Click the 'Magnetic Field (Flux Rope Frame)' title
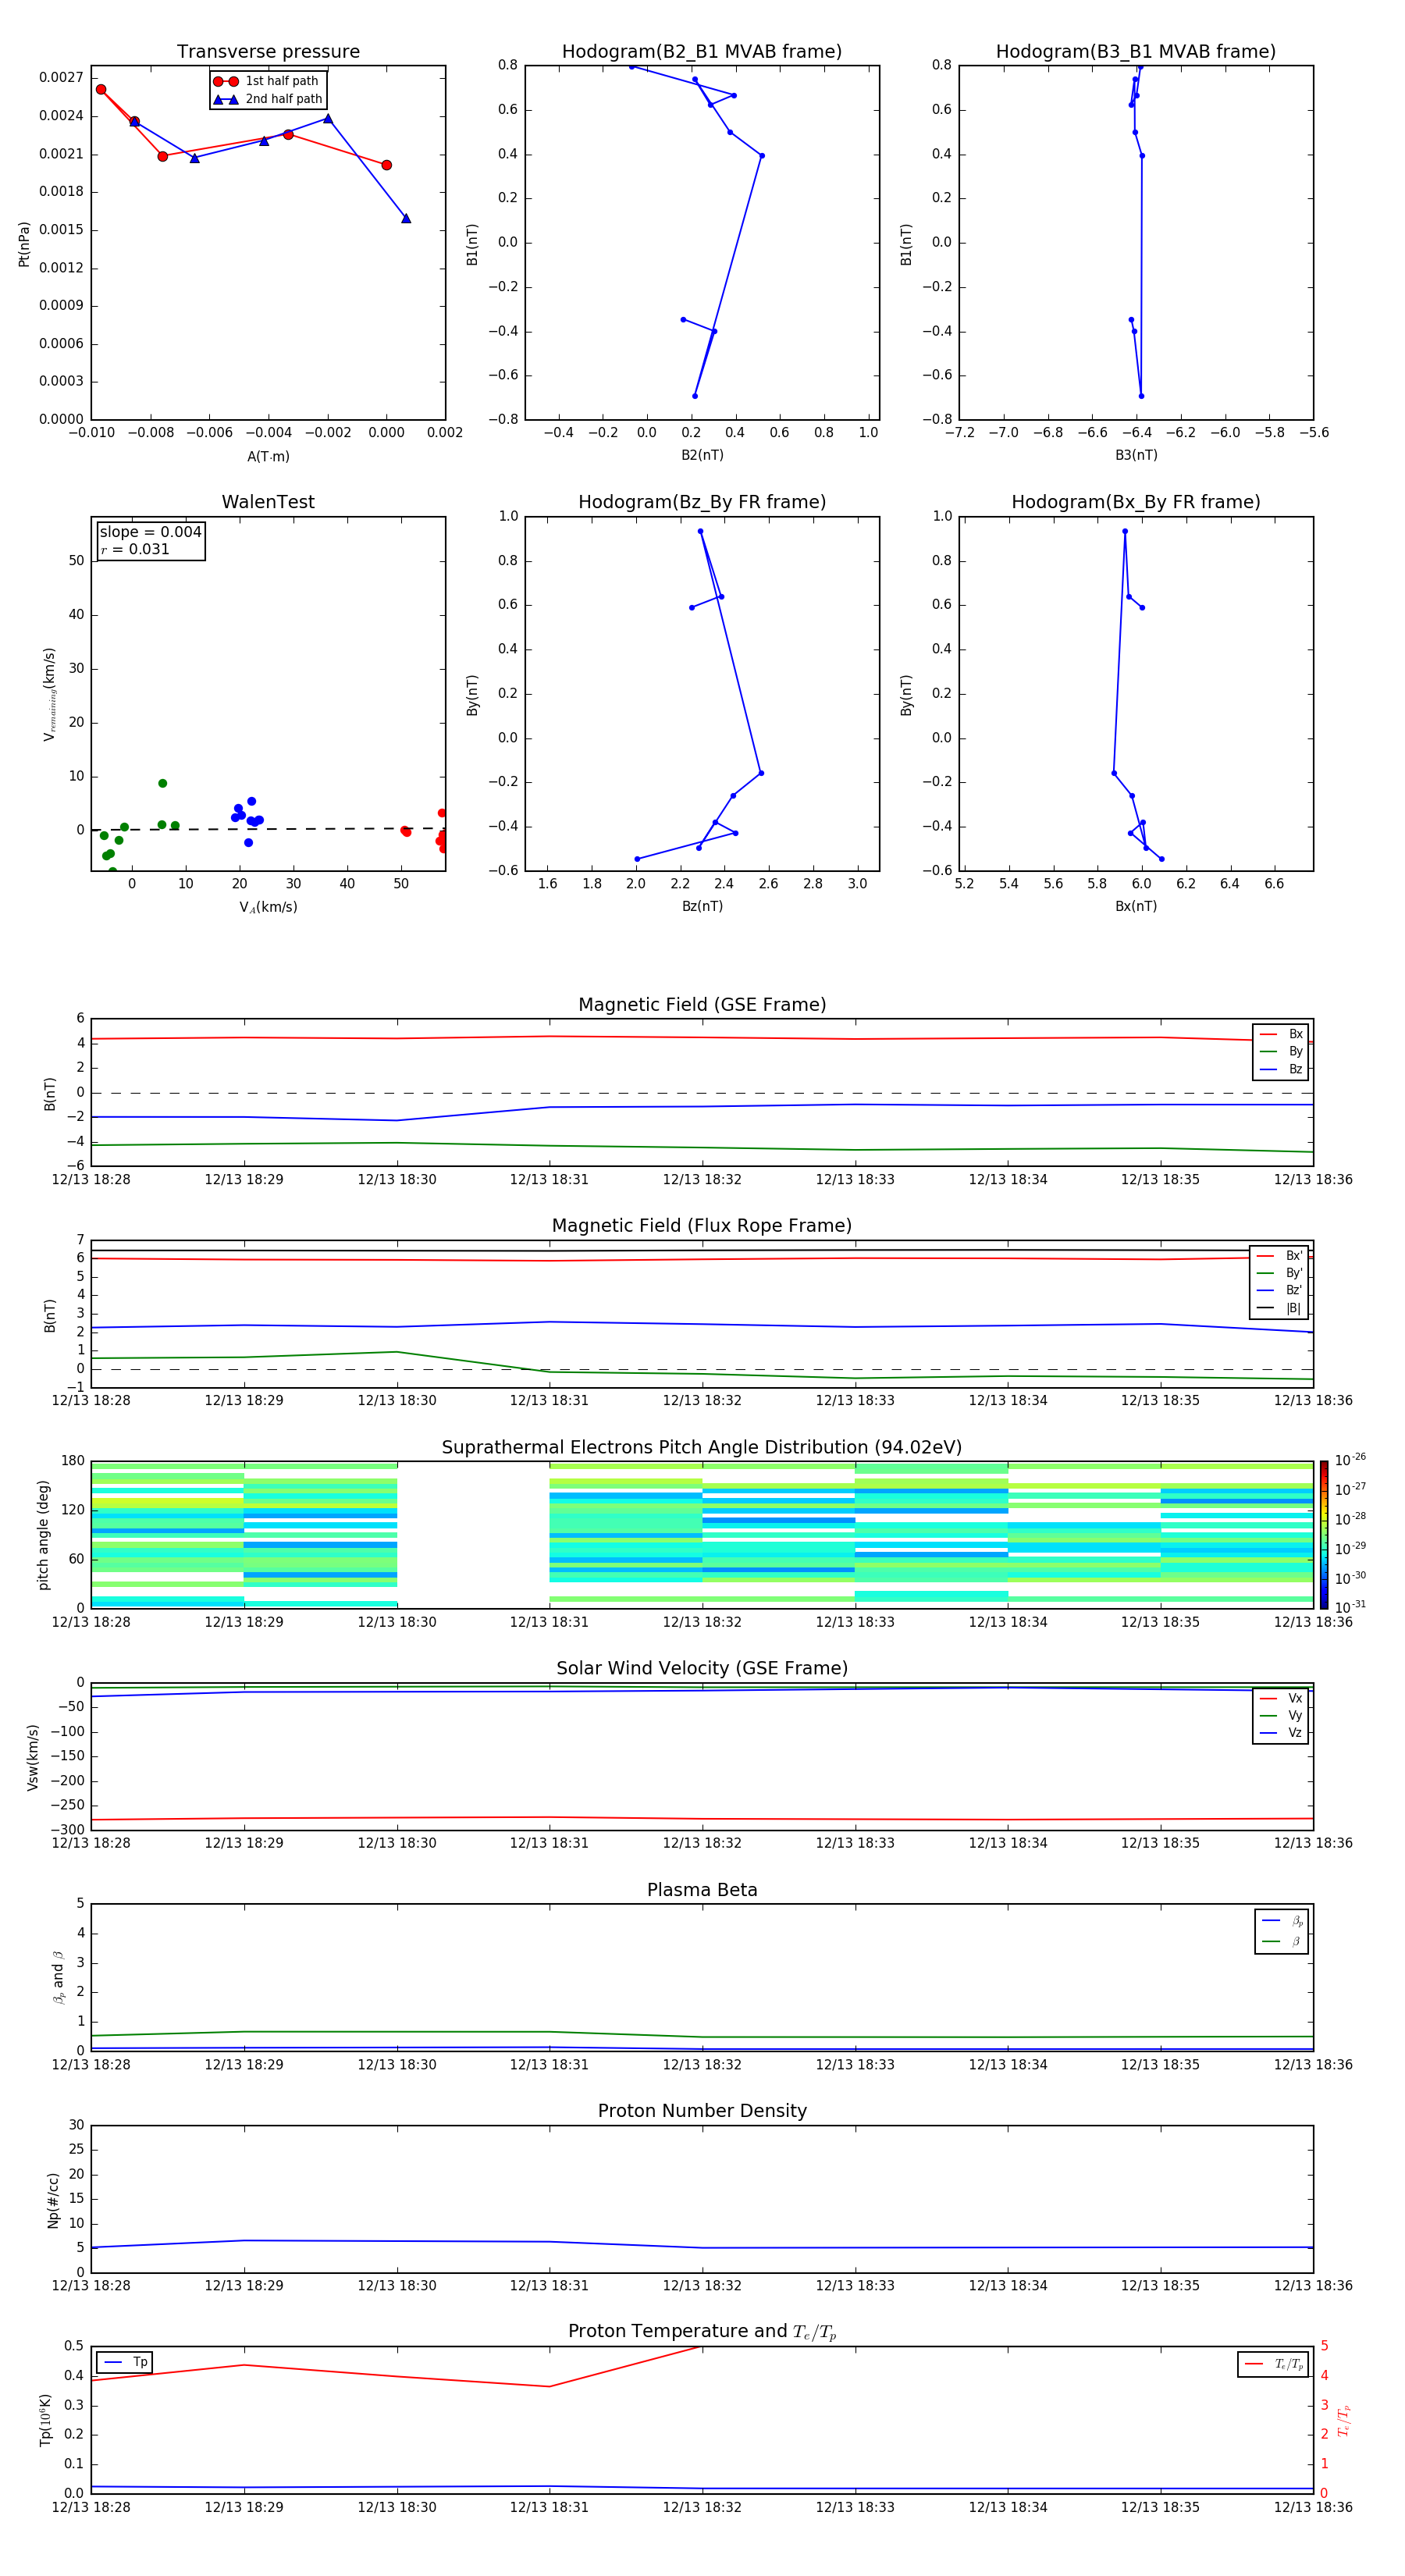Viewport: 1405px width, 2576px height. (x=702, y=1225)
